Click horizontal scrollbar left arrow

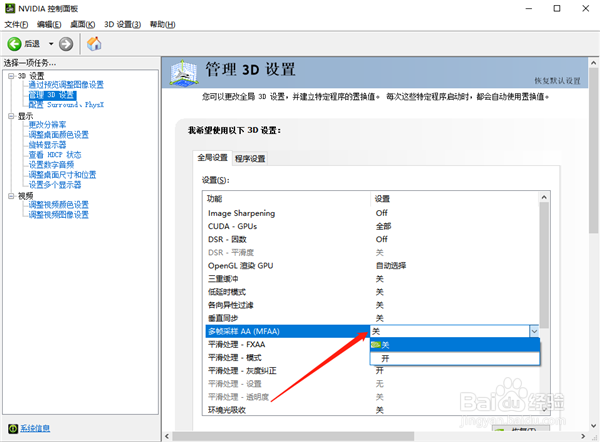tap(167, 436)
